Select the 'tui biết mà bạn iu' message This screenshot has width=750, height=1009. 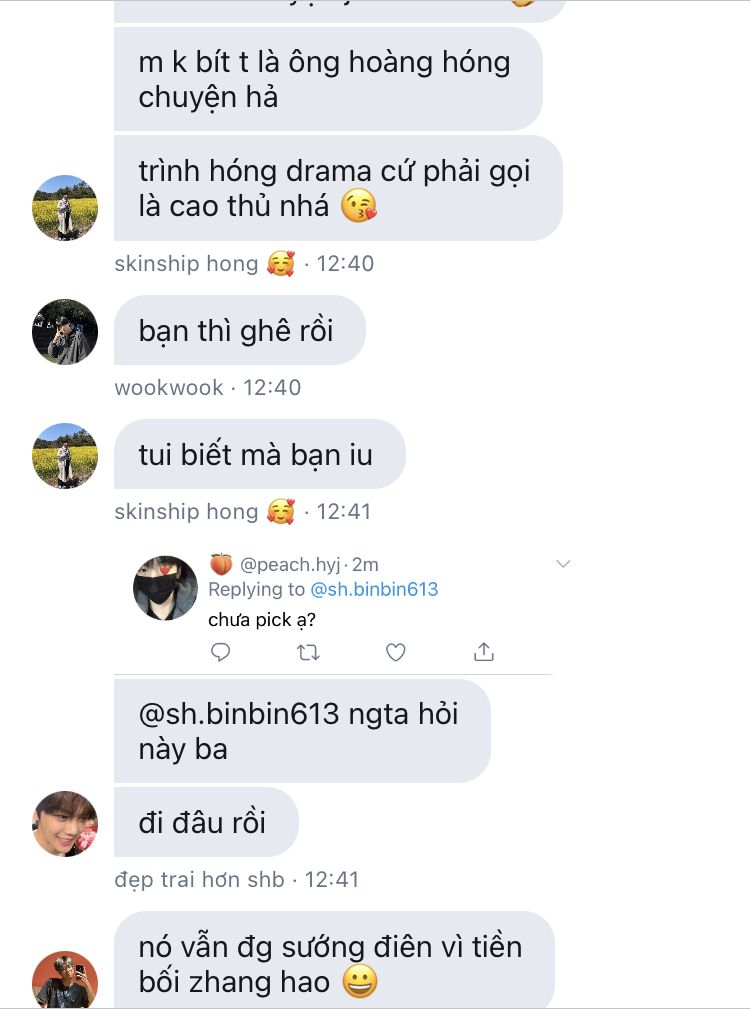pos(260,454)
